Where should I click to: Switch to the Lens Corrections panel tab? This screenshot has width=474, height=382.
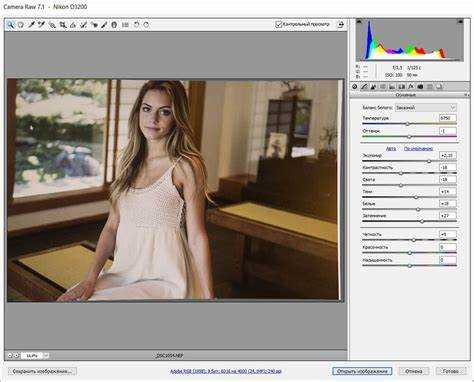pos(402,87)
